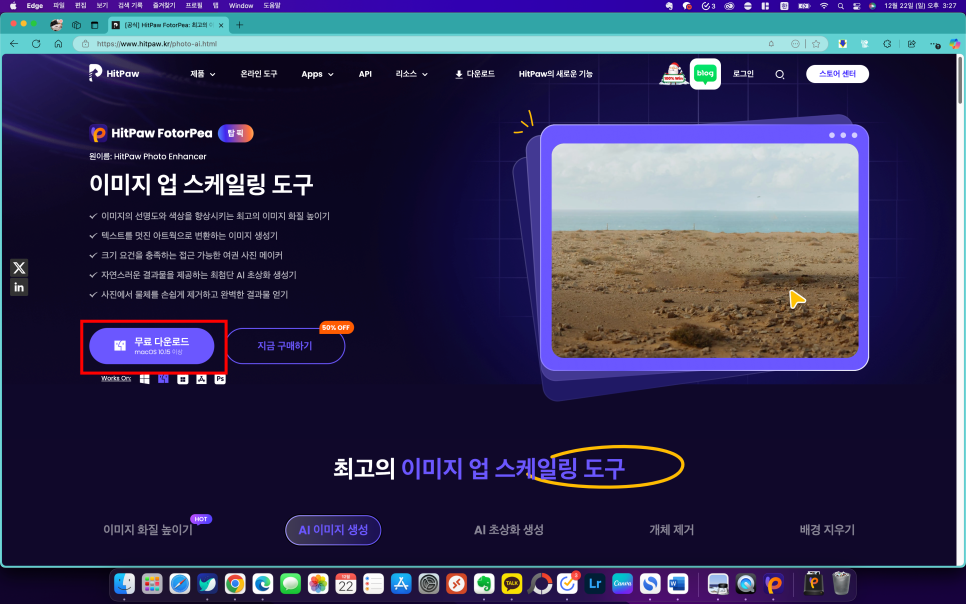966x604 pixels.
Task: Launch Microsoft Word from the dock
Action: tap(678, 583)
